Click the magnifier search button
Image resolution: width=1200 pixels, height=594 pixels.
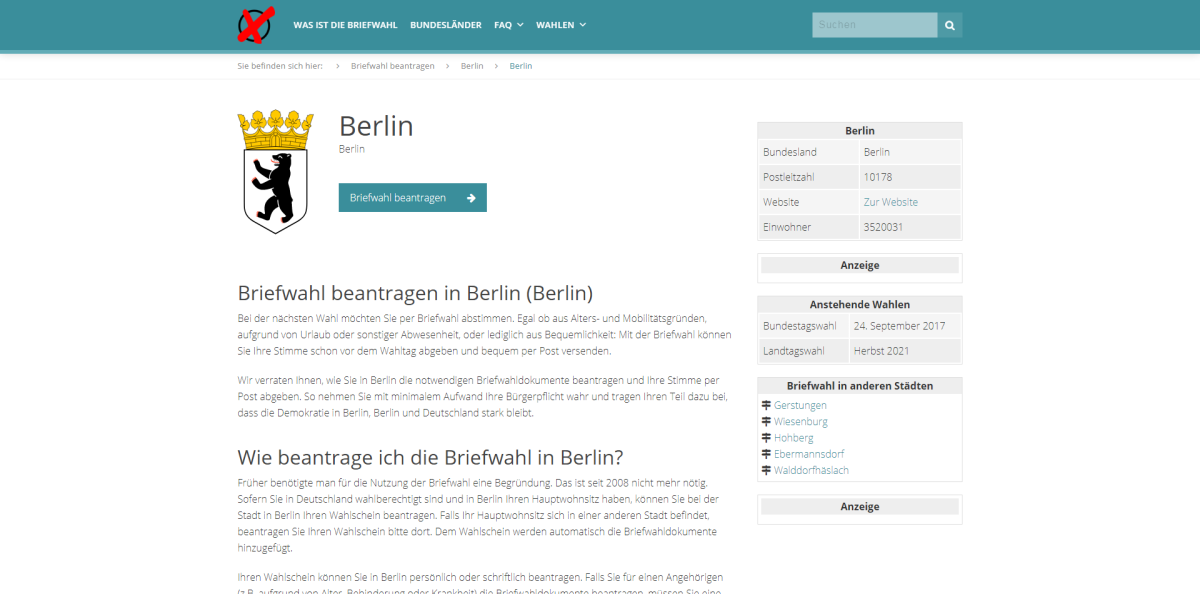pos(950,25)
